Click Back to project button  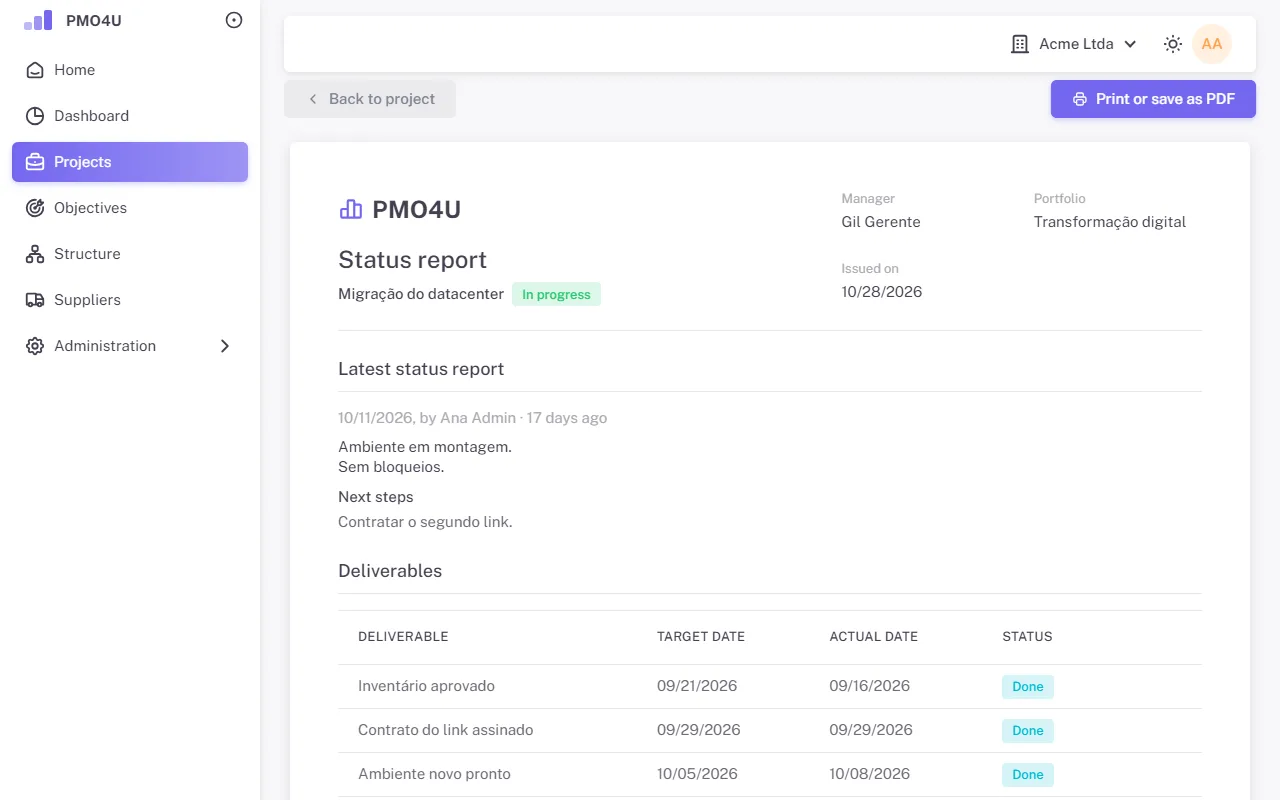point(370,99)
